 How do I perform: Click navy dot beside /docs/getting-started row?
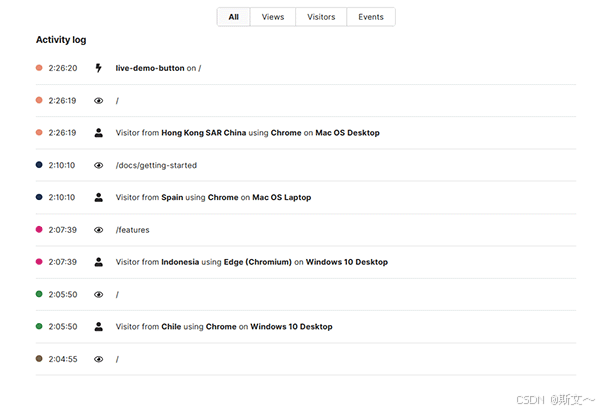[x=39, y=165]
